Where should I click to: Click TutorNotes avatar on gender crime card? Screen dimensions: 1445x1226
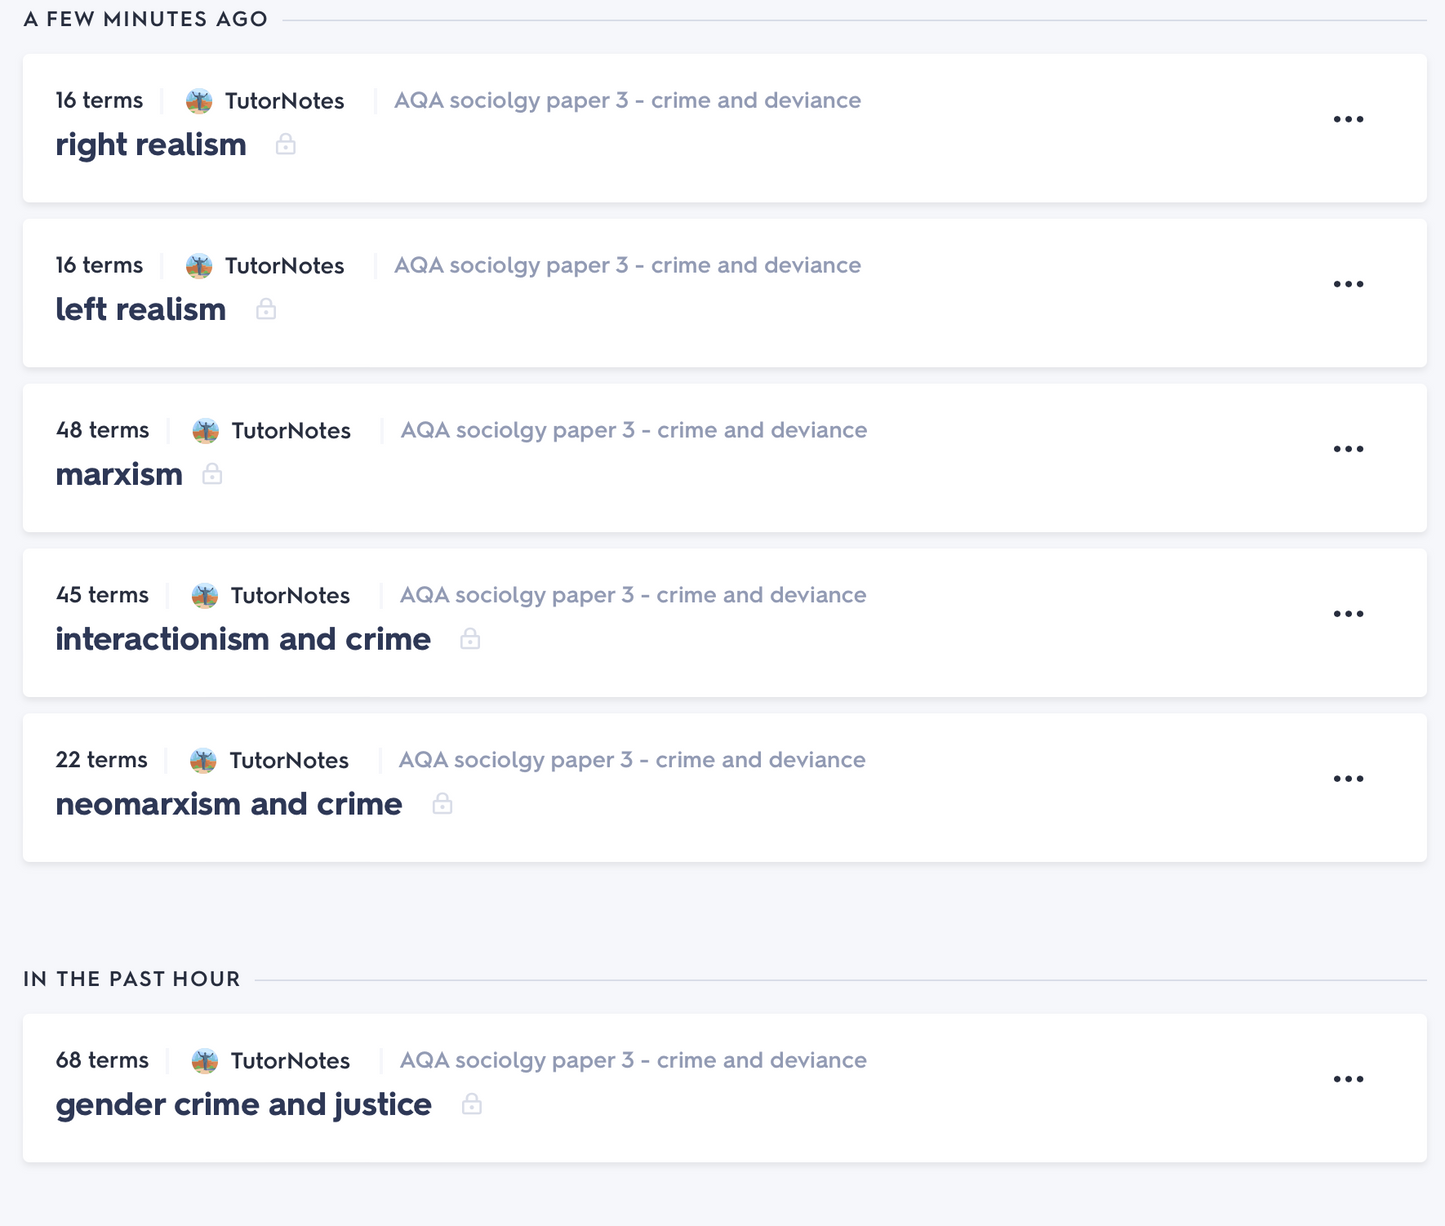pyautogui.click(x=205, y=1061)
